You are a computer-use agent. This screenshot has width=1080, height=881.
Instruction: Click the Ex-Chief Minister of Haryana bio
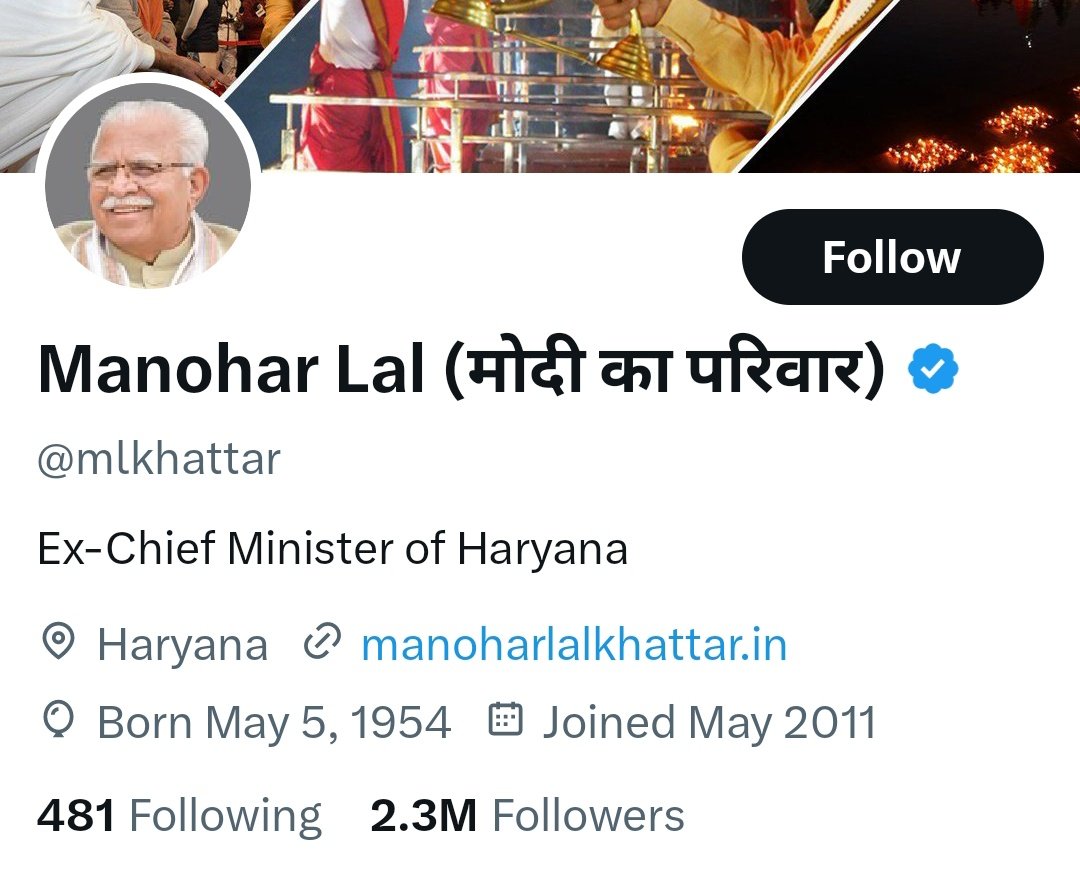pos(333,549)
